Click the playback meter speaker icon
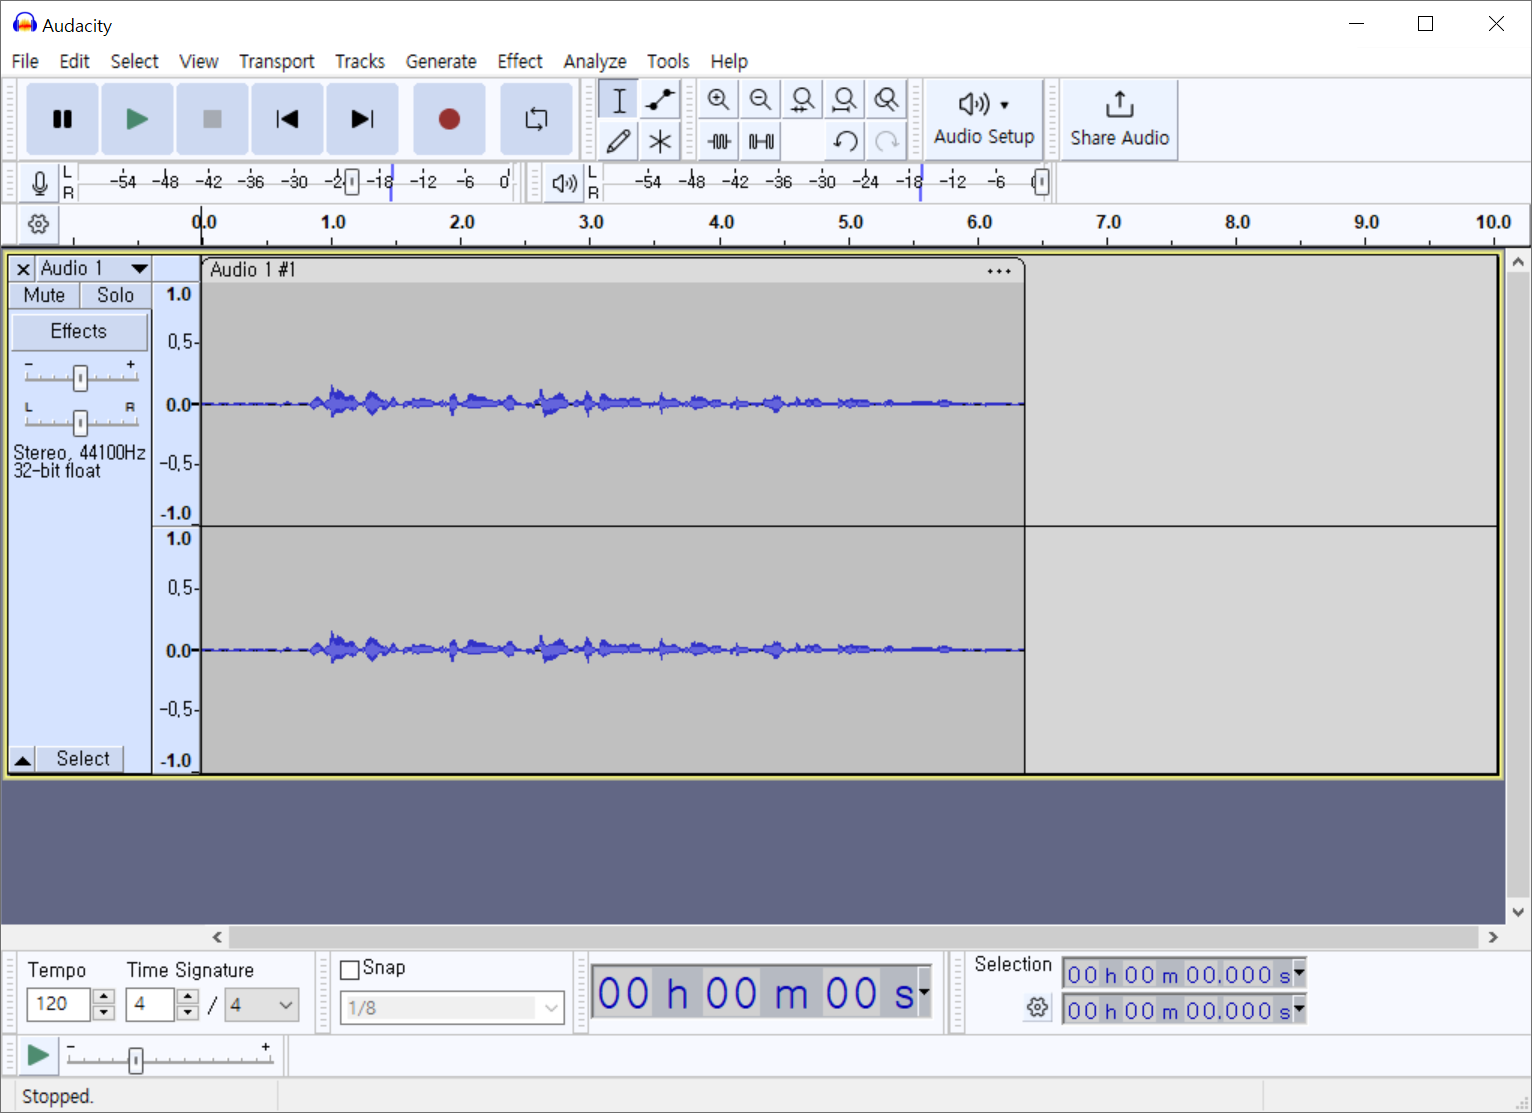Viewport: 1532px width, 1113px height. pos(564,183)
